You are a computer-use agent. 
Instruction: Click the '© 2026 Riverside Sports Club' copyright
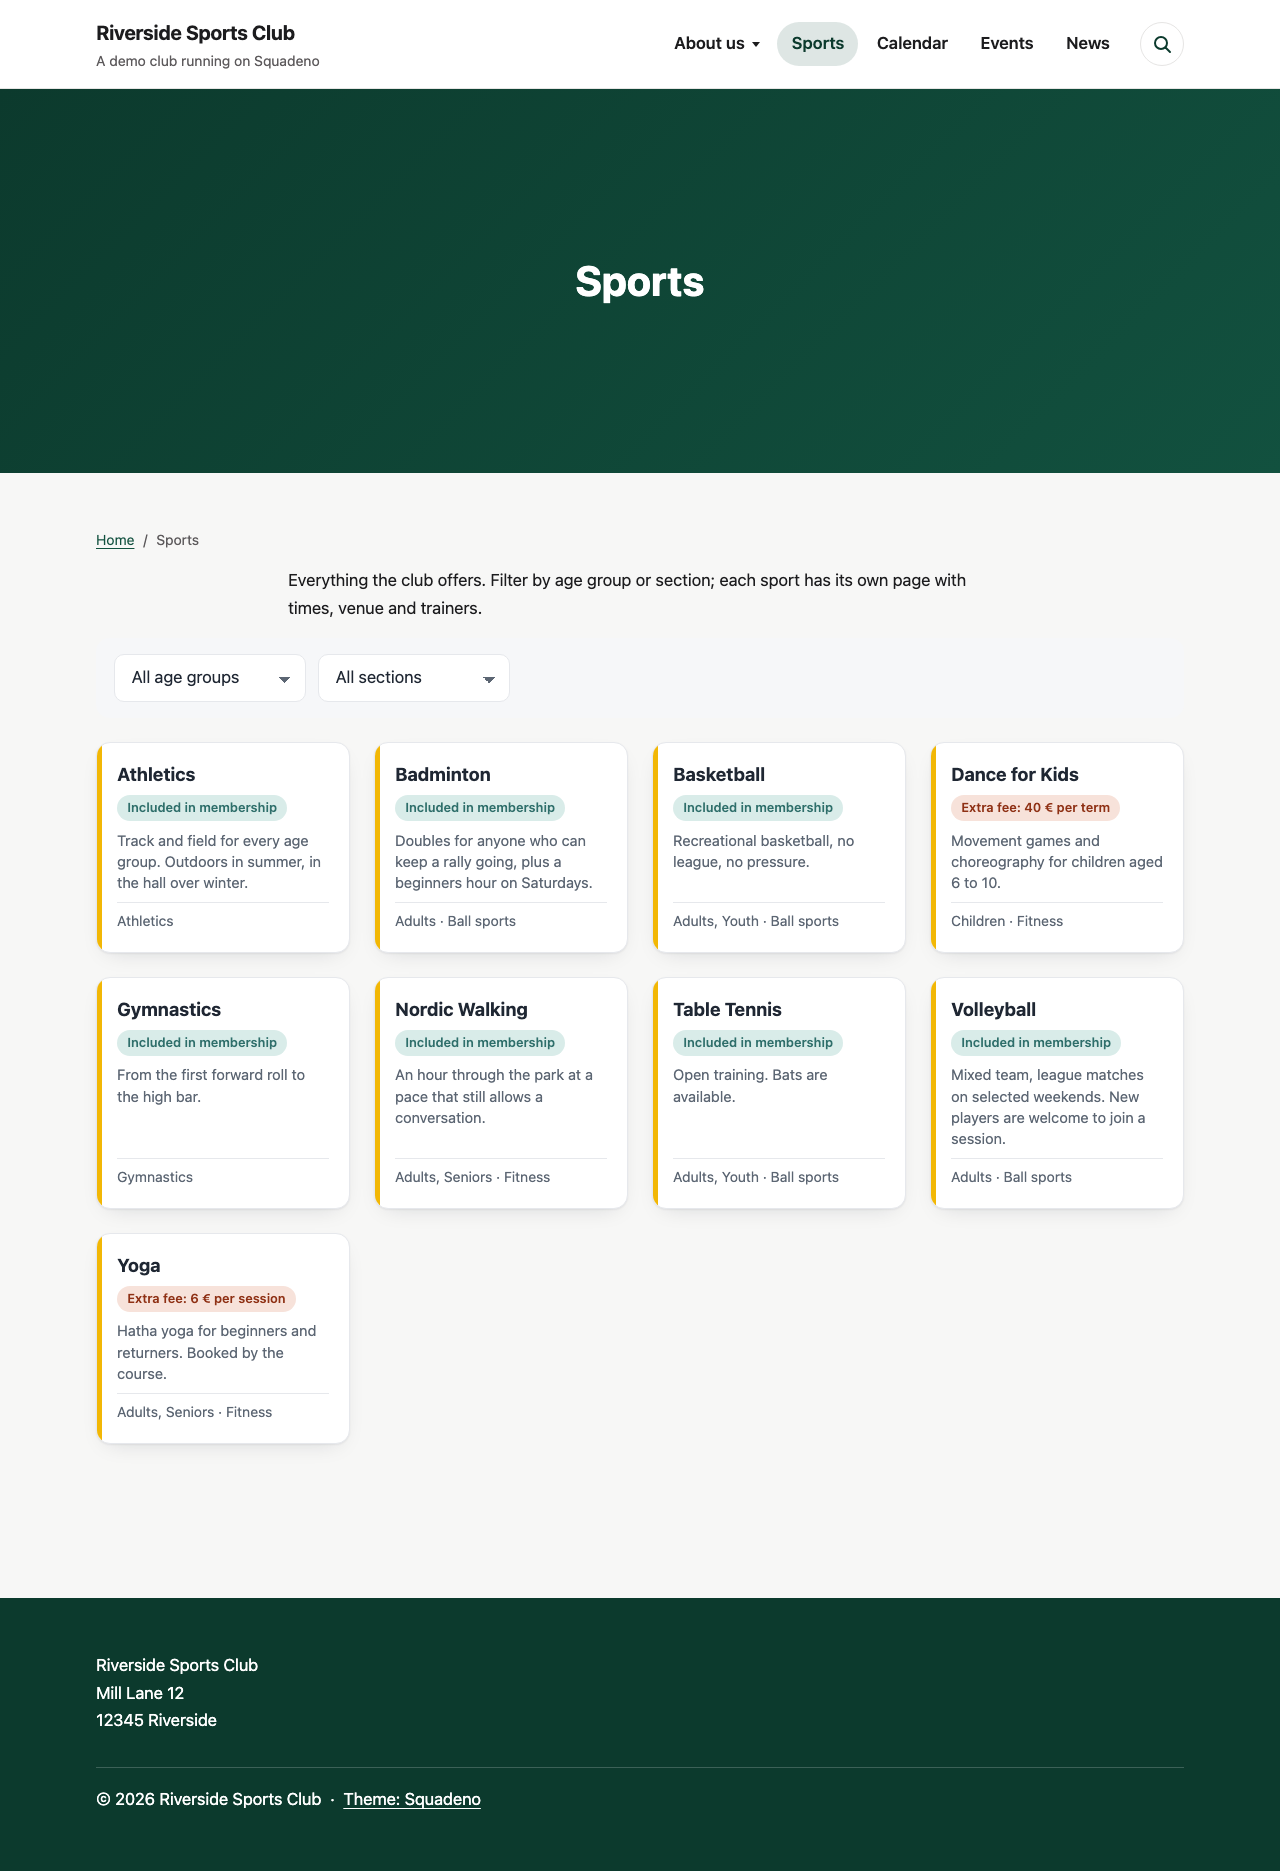(209, 1799)
